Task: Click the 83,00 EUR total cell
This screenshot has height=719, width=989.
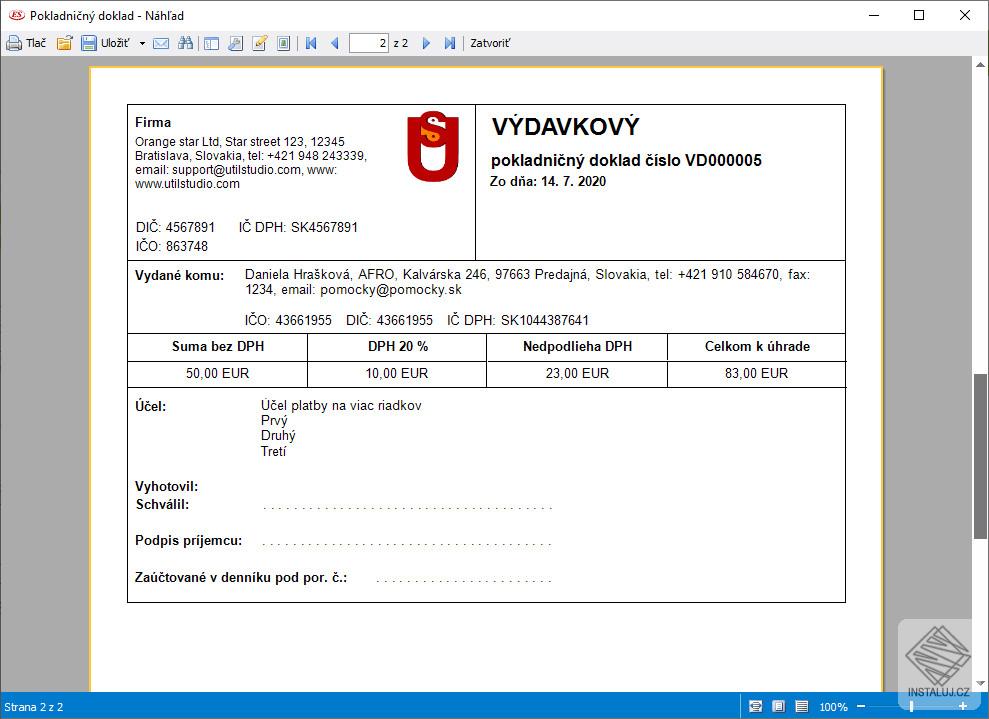Action: tap(756, 373)
